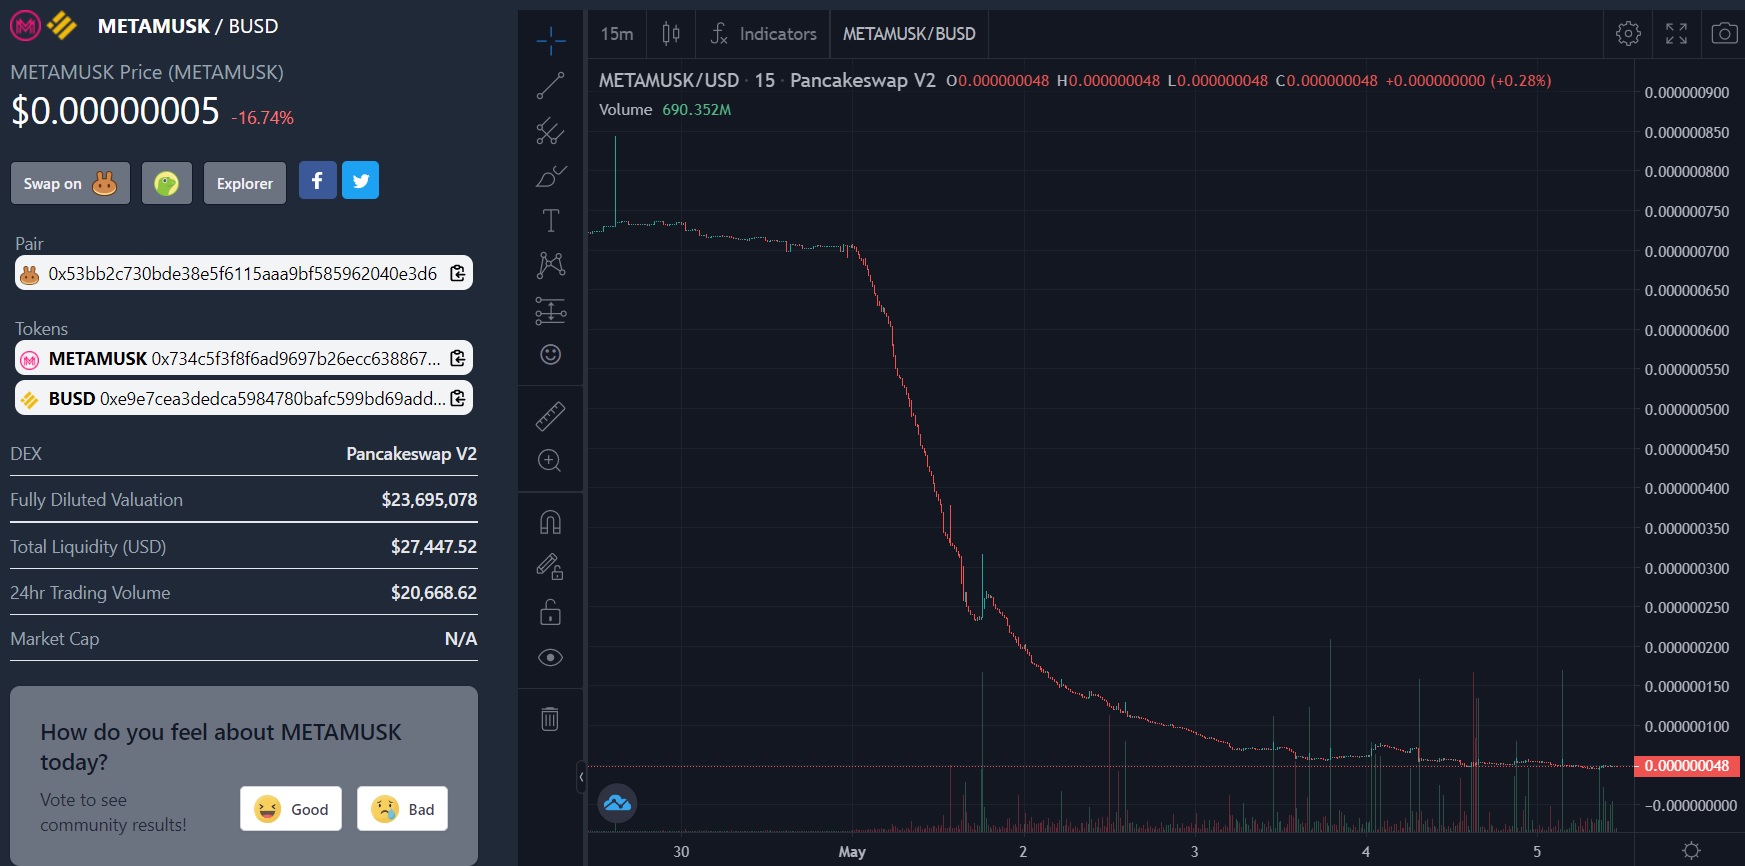The width and height of the screenshot is (1745, 866).
Task: Open the Indicators menu
Action: pos(764,34)
